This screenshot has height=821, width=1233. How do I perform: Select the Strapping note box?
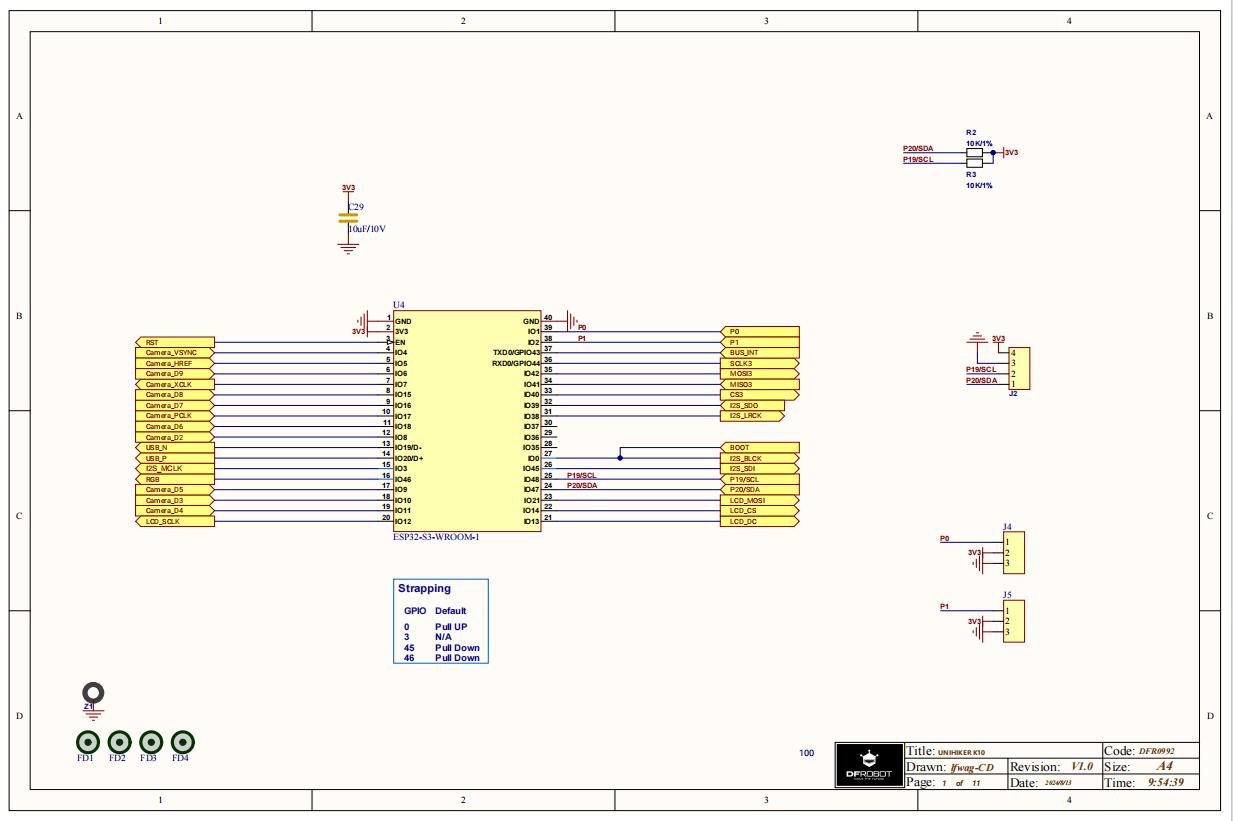[440, 622]
